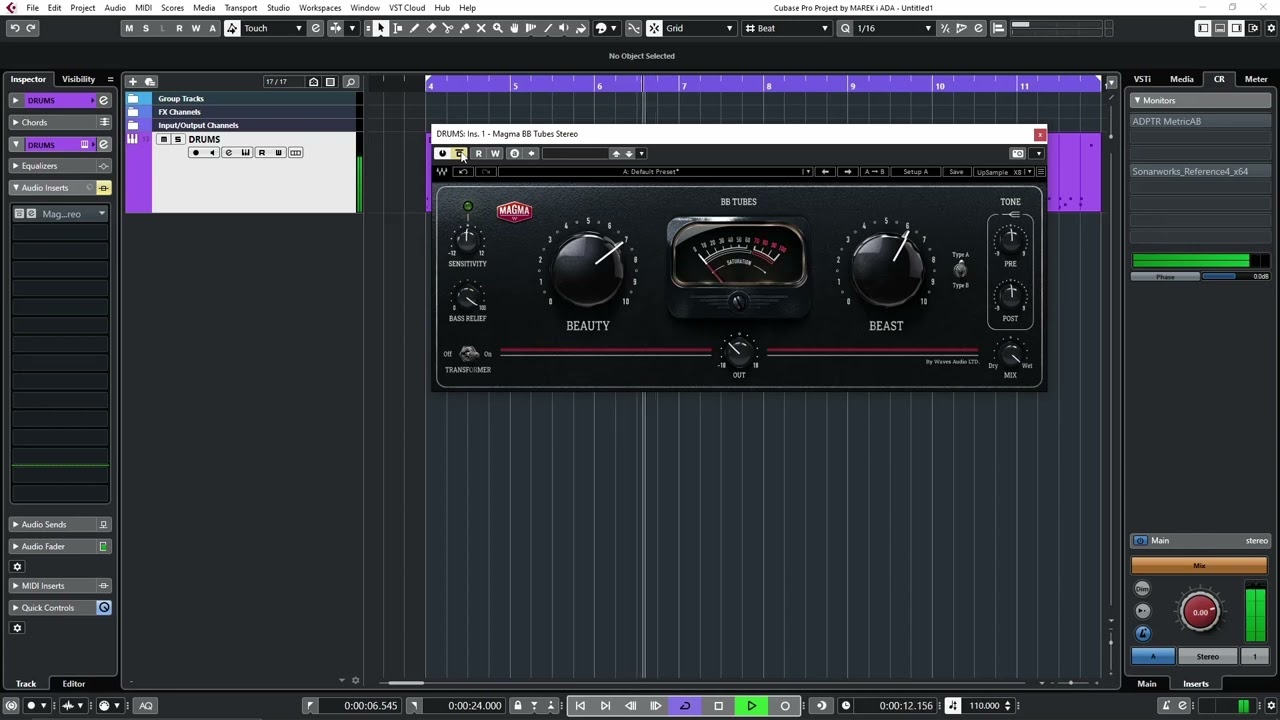Open UpSample X8 dropdown
Screen dimensions: 1280x720
[1003, 172]
